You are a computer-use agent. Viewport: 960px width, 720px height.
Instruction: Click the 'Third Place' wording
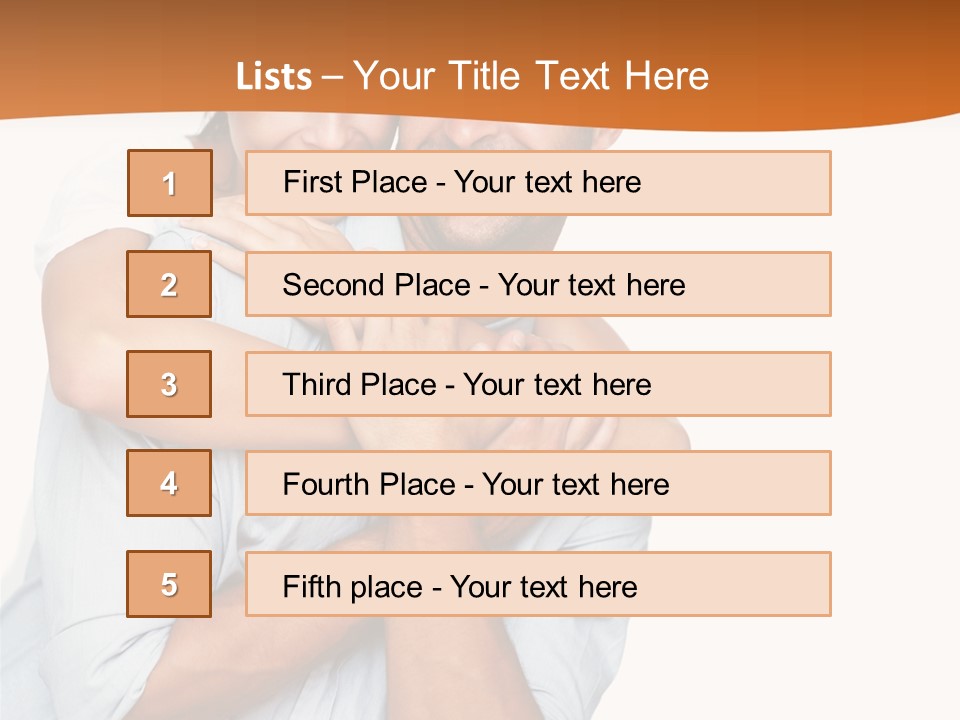pos(359,385)
